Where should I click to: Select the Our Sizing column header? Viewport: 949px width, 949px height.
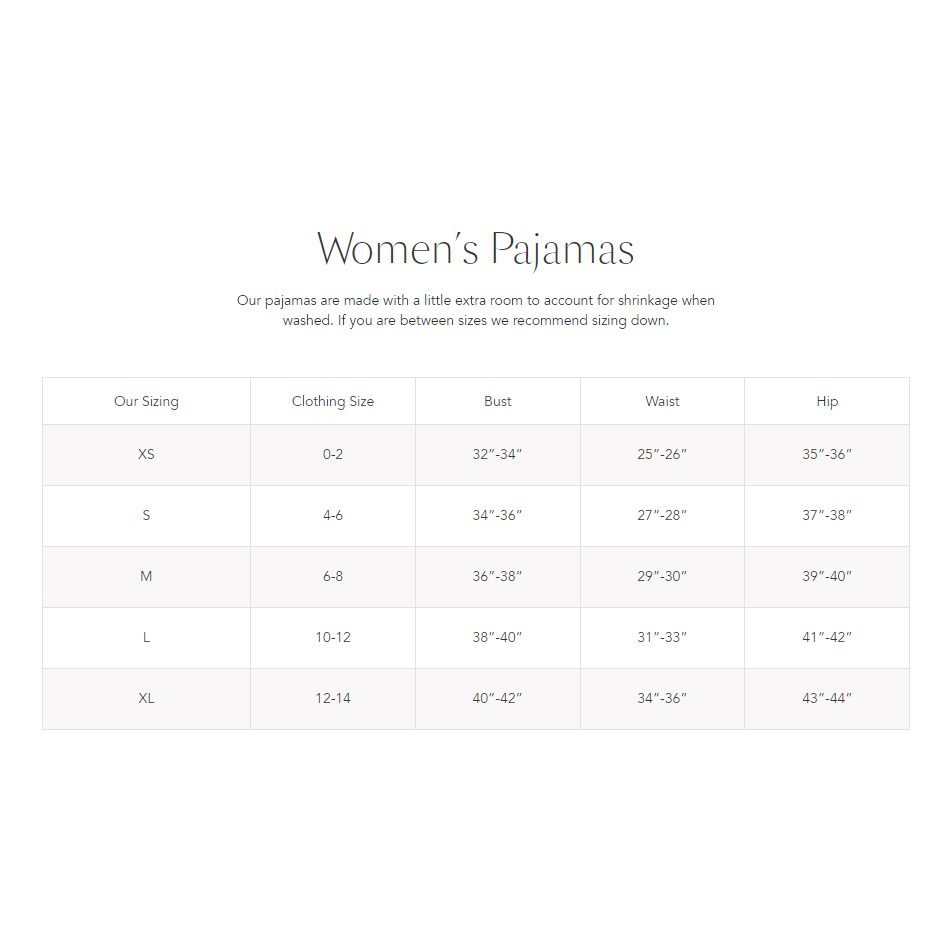tap(146, 401)
